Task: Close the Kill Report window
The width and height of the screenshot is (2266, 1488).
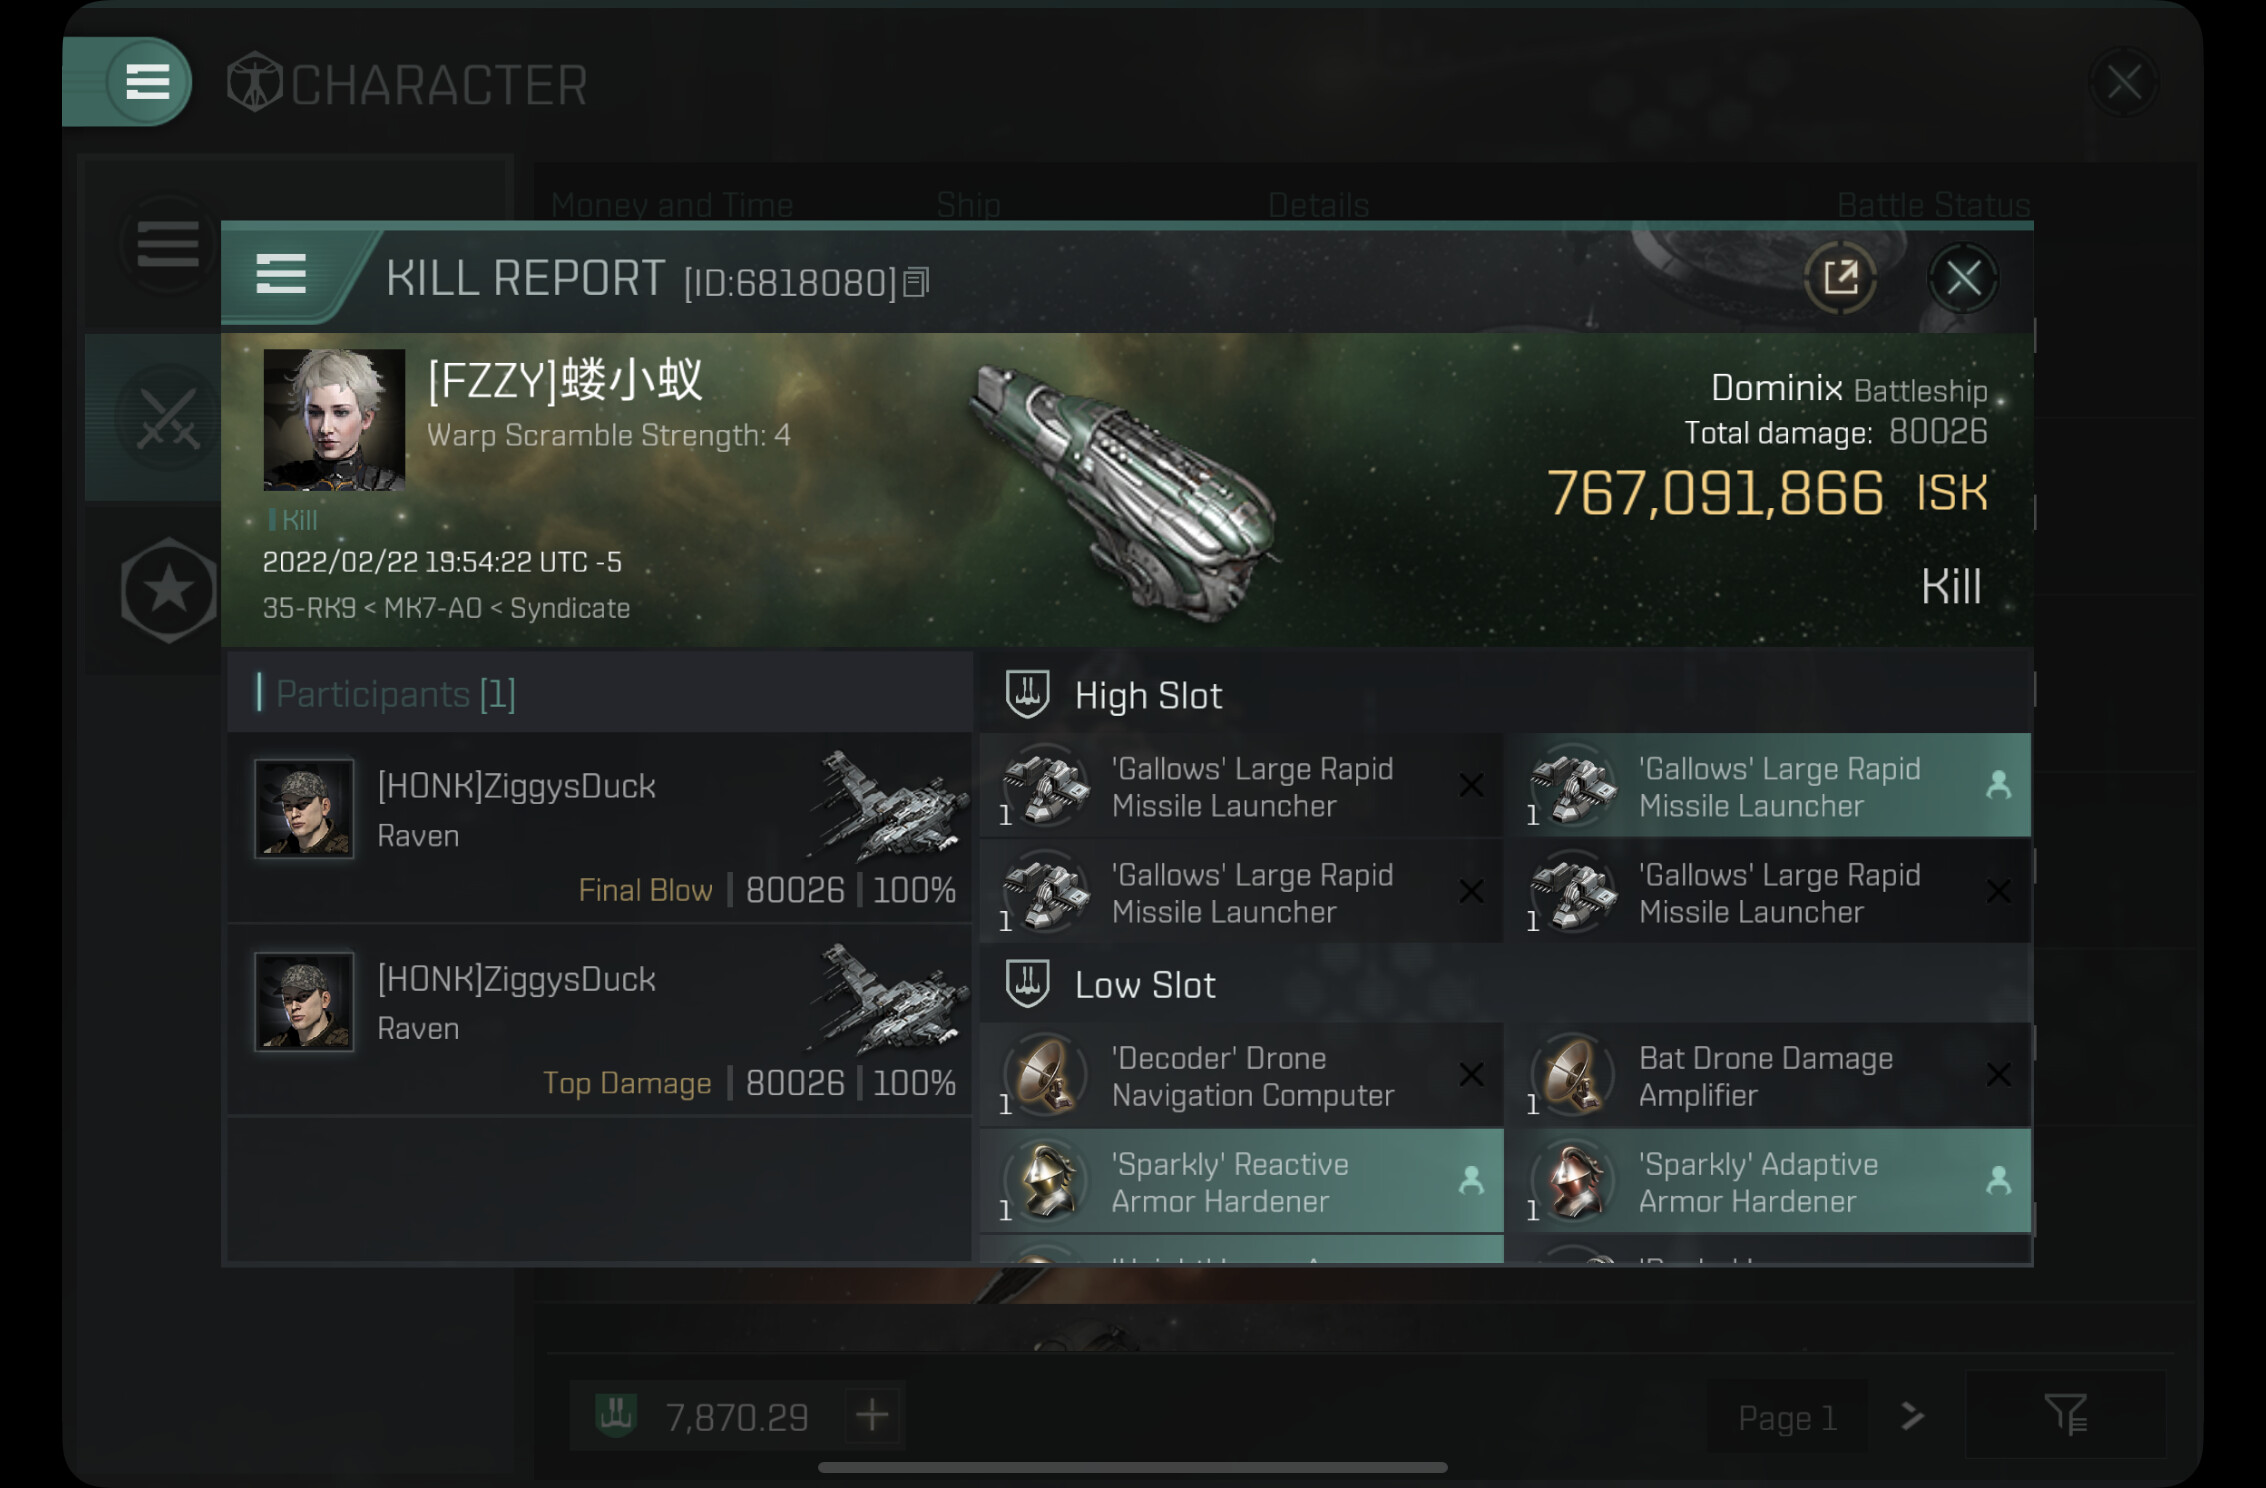Action: pos(1963,278)
